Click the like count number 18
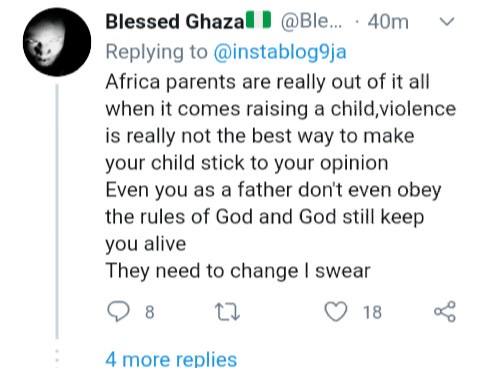The width and height of the screenshot is (480, 368). 372,312
